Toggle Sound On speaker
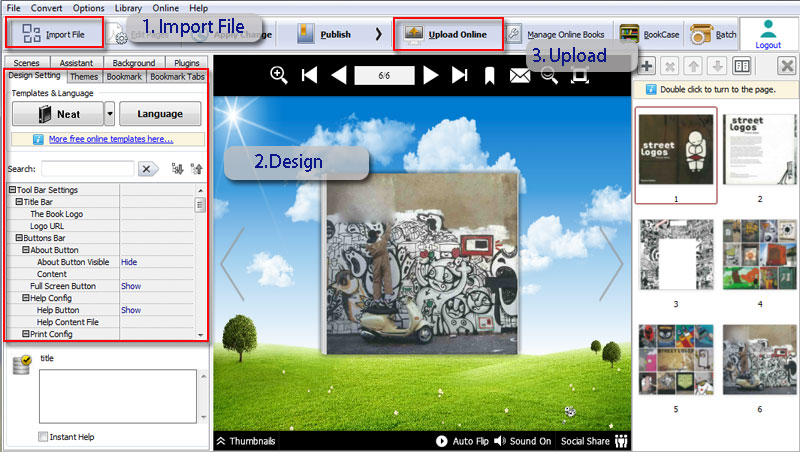 tap(523, 441)
